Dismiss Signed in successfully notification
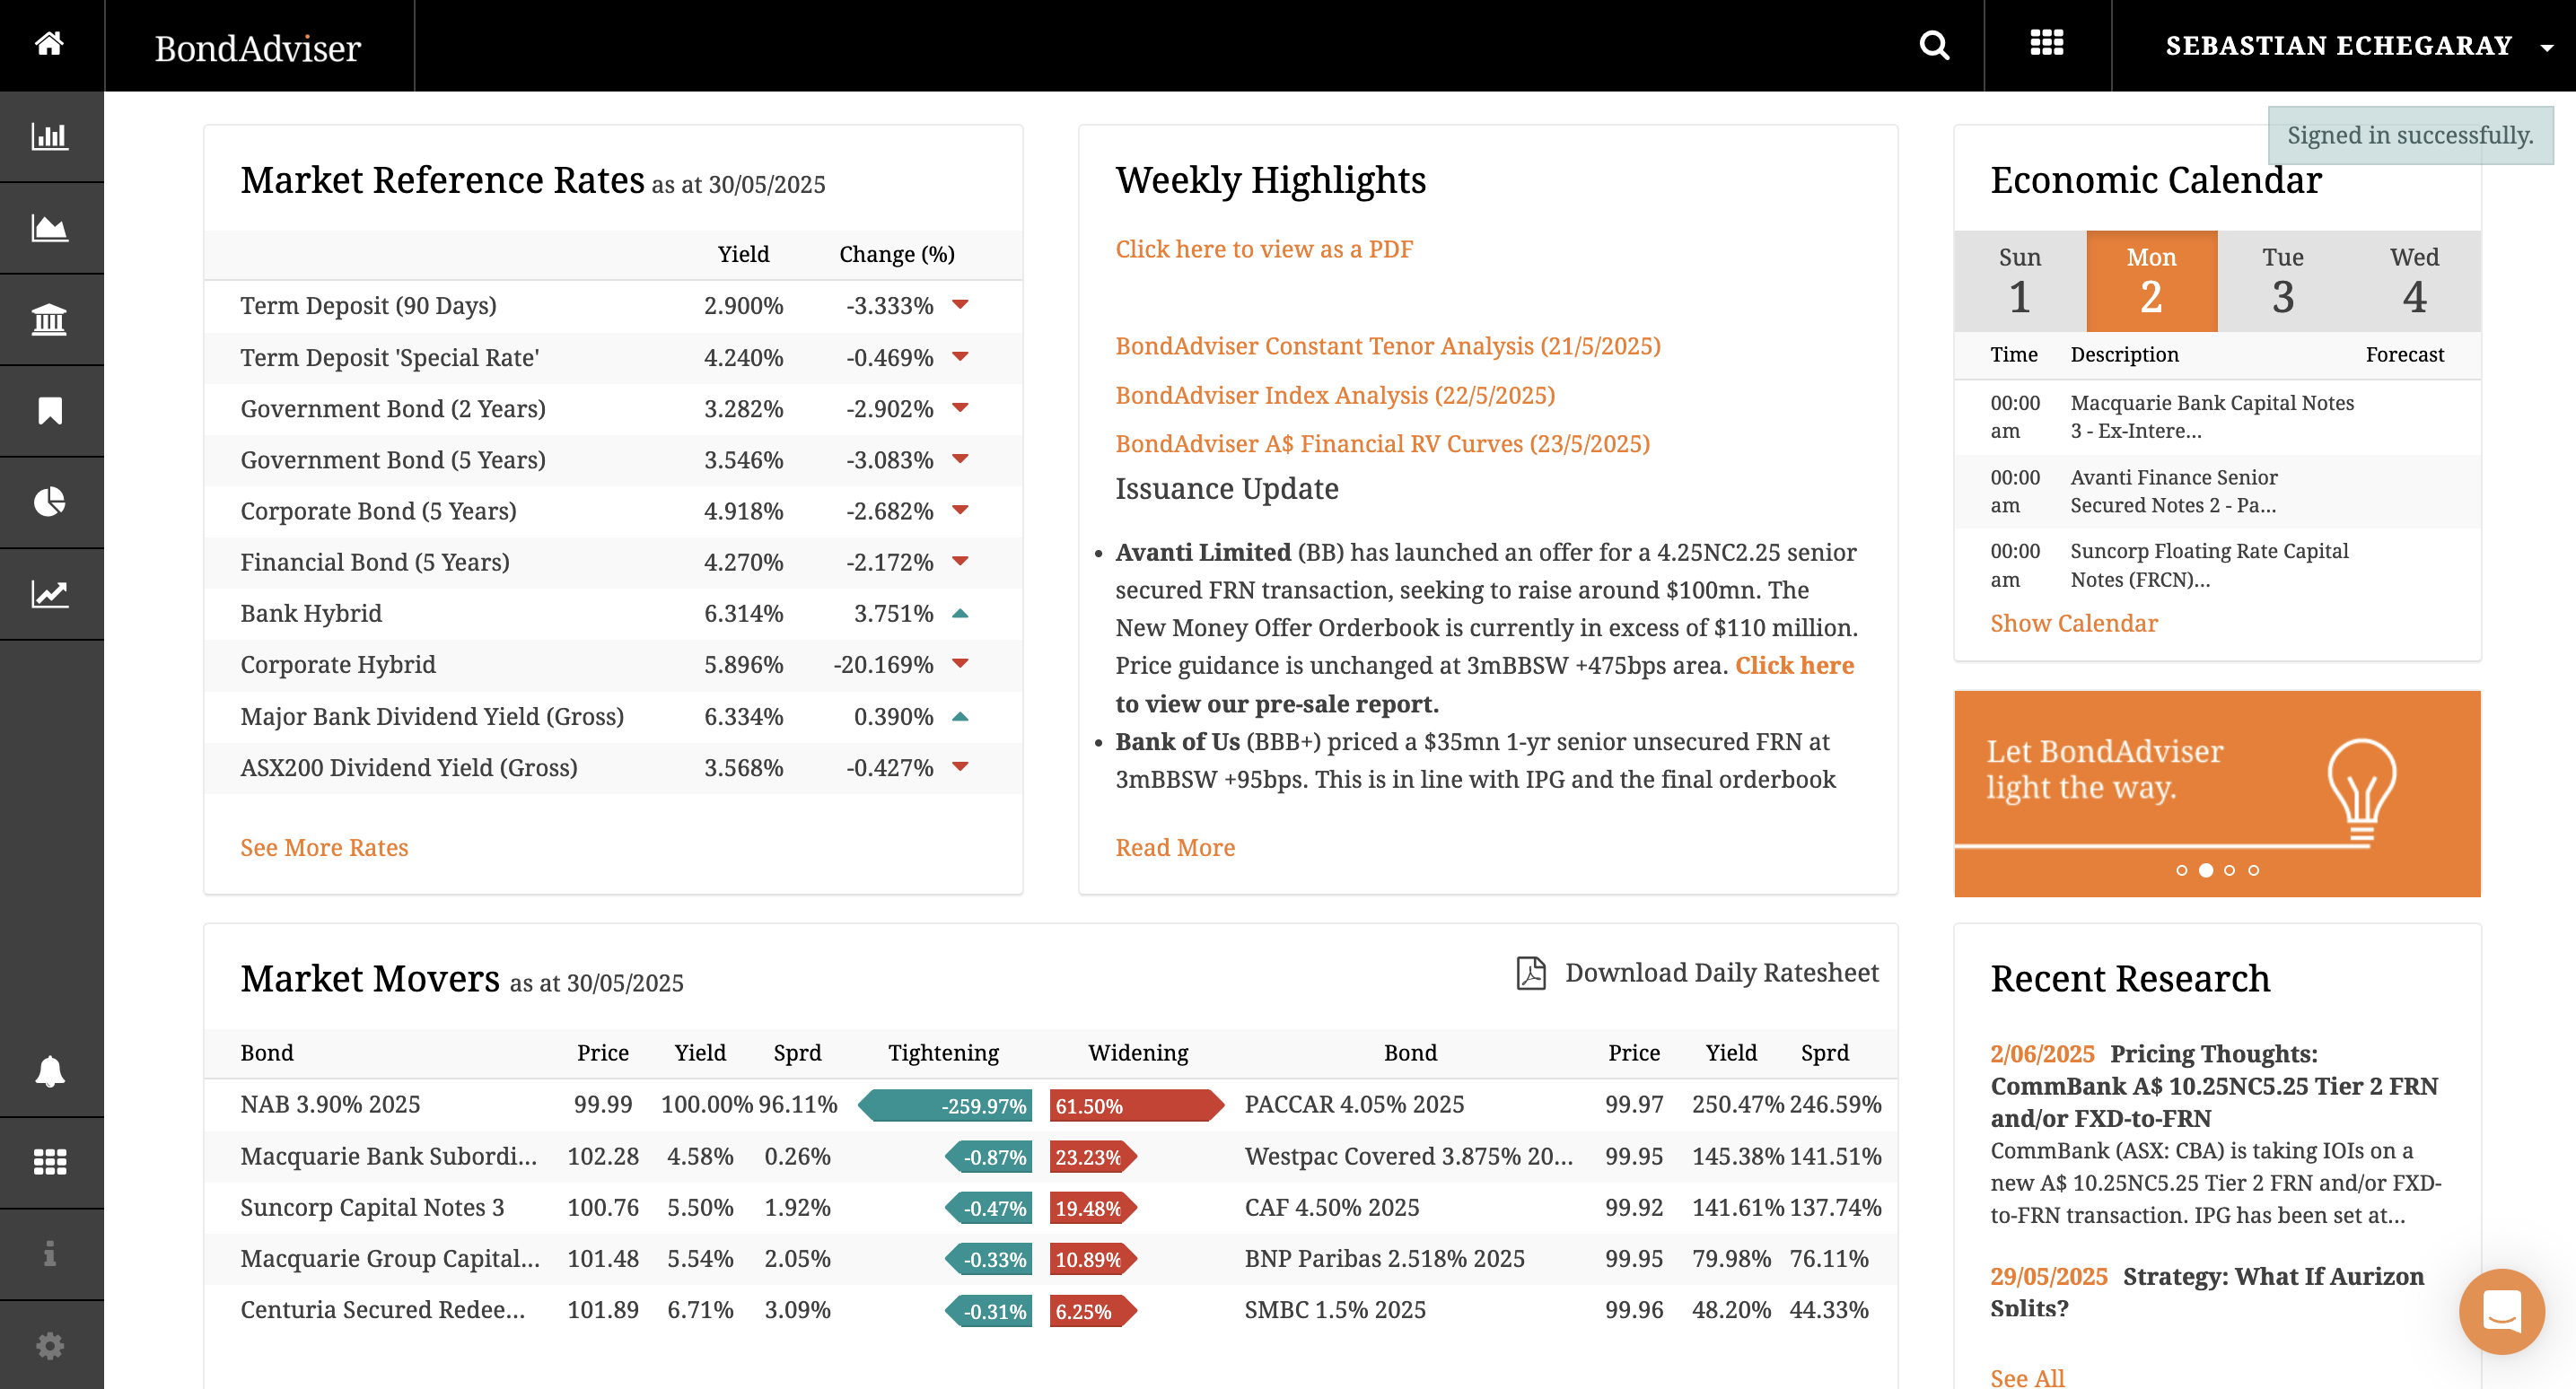 (2410, 135)
